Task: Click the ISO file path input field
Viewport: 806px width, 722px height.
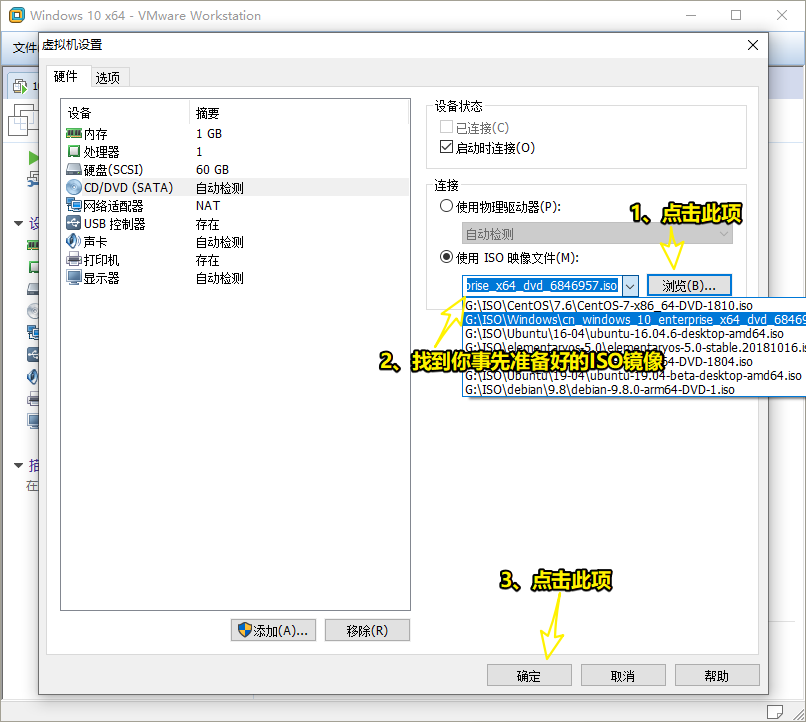Action: click(x=542, y=286)
